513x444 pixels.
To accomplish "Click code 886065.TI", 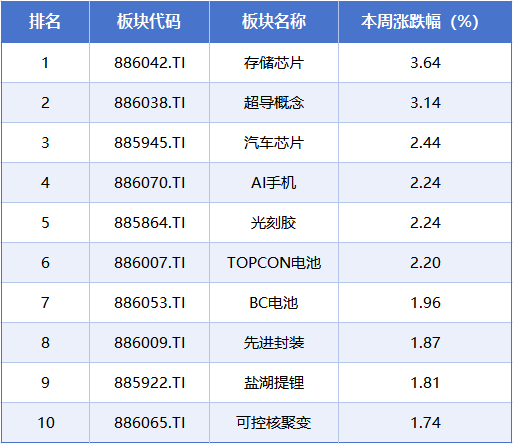I will [x=150, y=423].
